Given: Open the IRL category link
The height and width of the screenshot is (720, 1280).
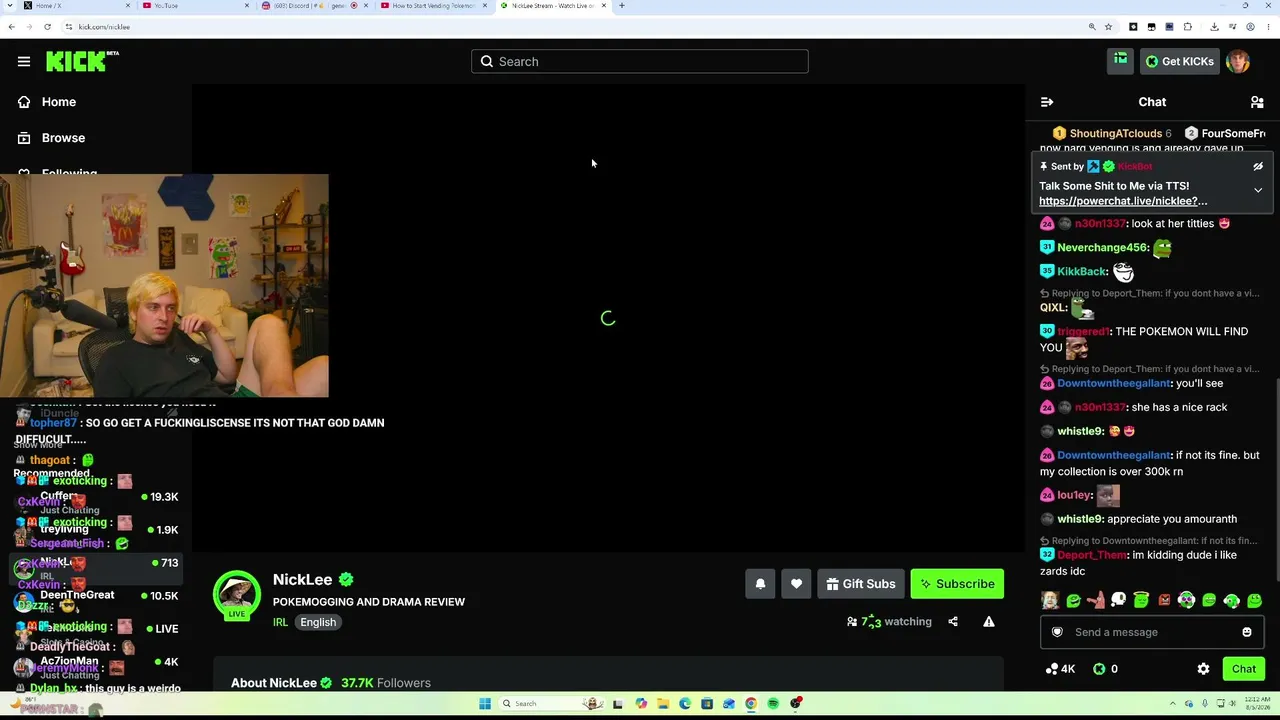Looking at the screenshot, I should click(x=280, y=622).
